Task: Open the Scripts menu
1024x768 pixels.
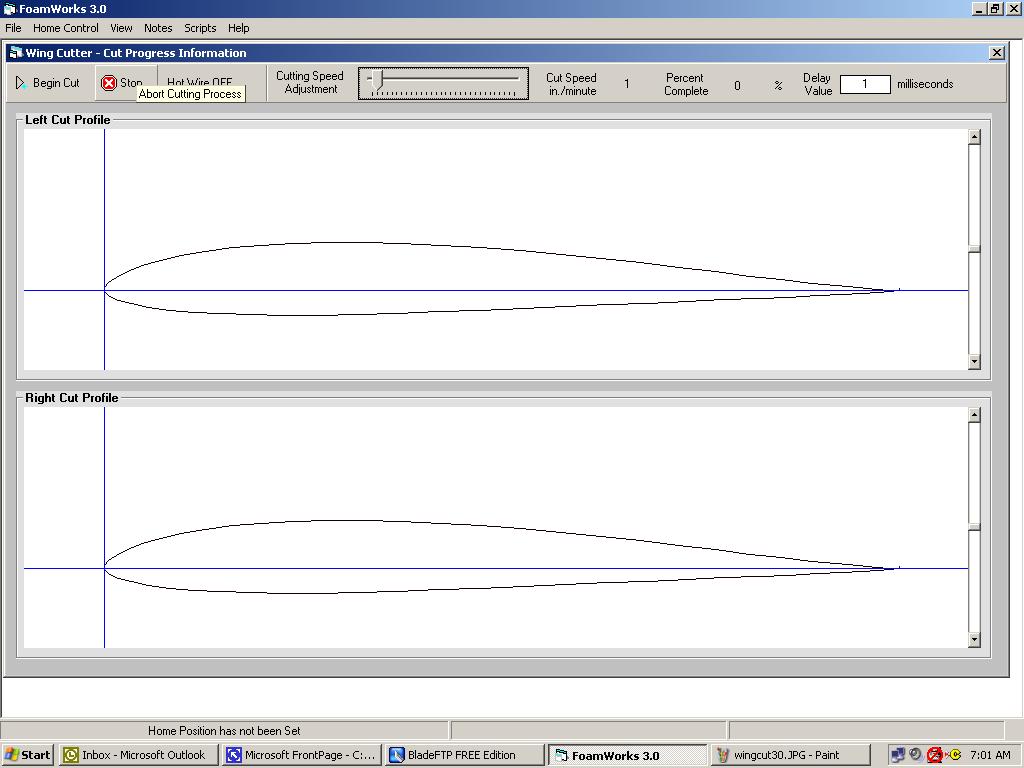Action: point(200,28)
